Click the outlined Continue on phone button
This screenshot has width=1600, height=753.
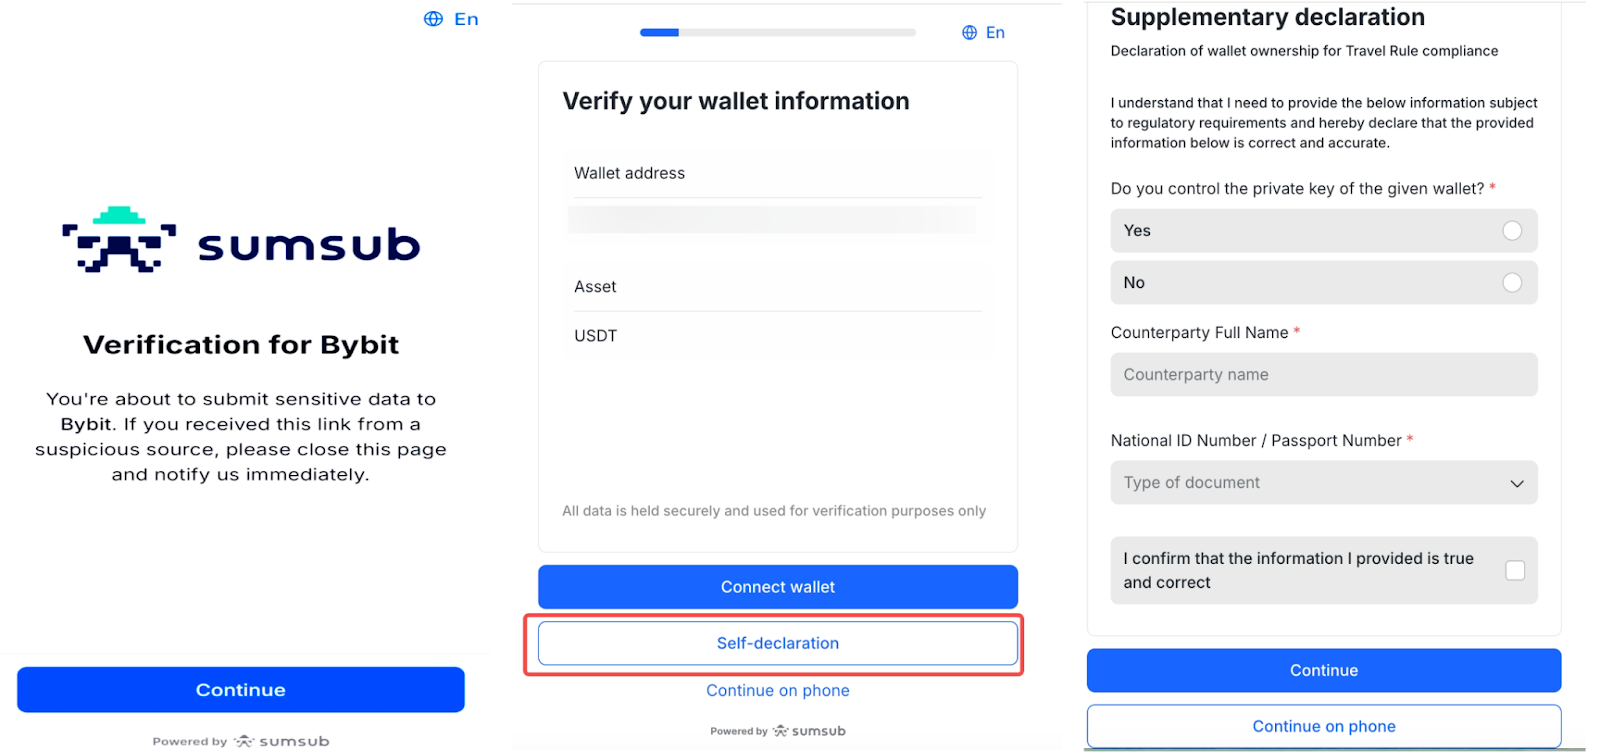pyautogui.click(x=1323, y=727)
